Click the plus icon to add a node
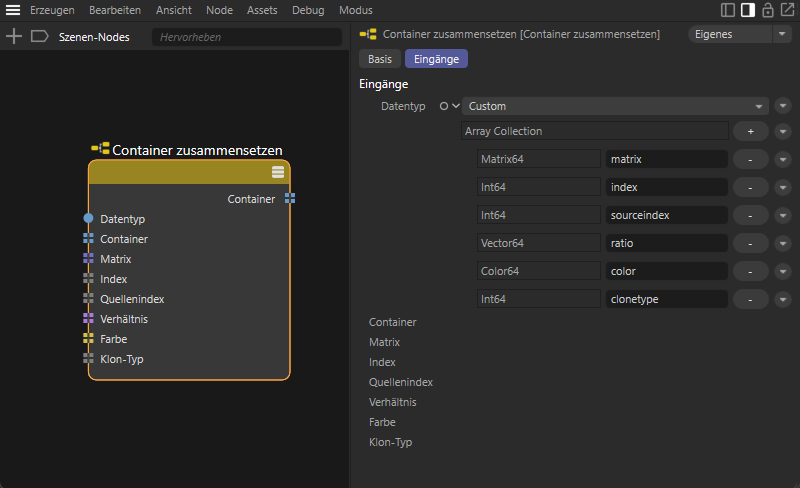This screenshot has width=800, height=488. (14, 36)
